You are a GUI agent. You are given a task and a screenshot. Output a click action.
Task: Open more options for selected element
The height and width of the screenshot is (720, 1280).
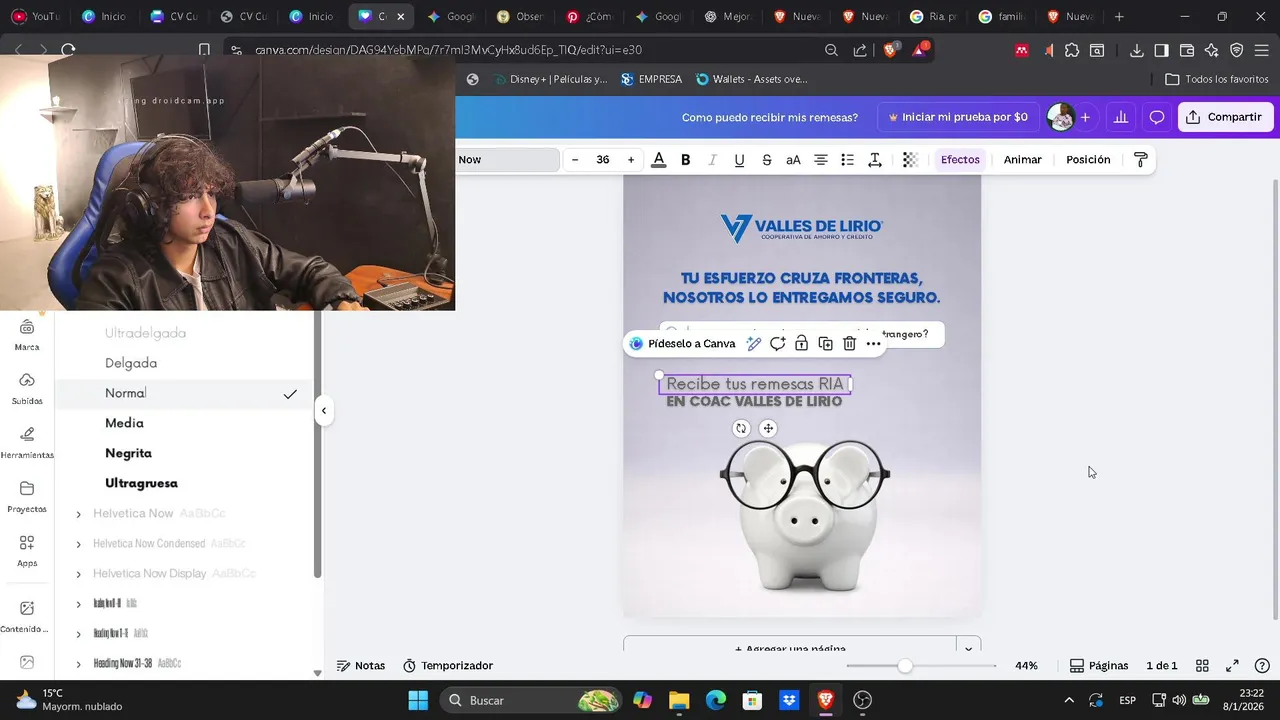tap(873, 343)
